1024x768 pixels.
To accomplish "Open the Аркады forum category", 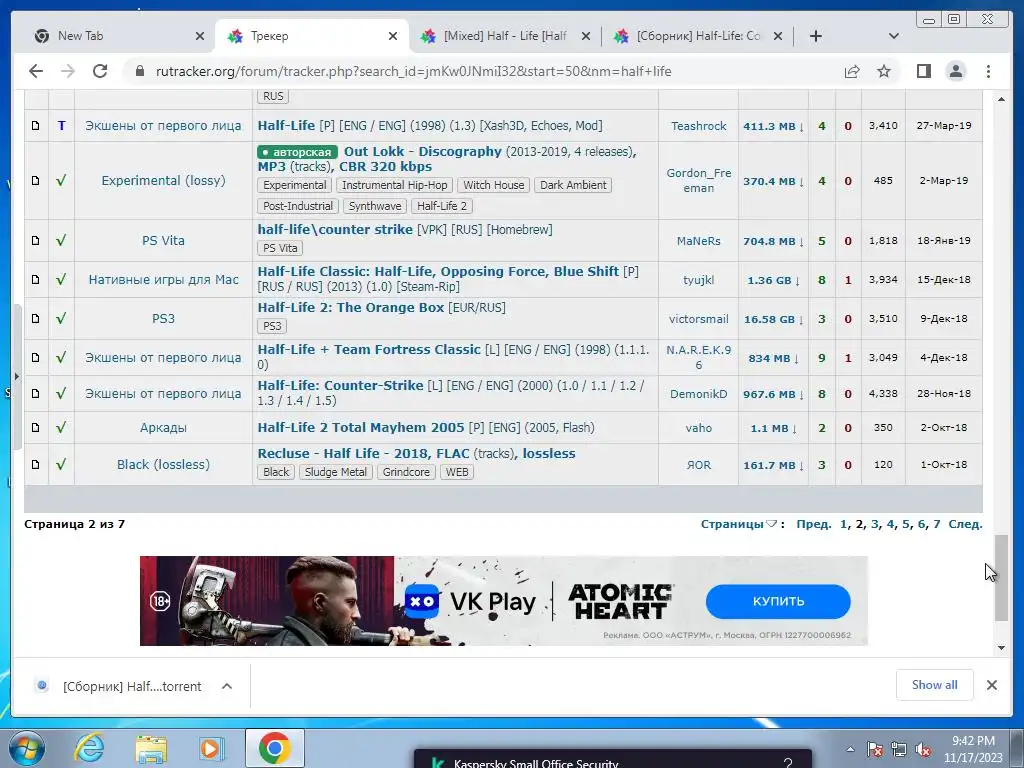I will point(163,428).
